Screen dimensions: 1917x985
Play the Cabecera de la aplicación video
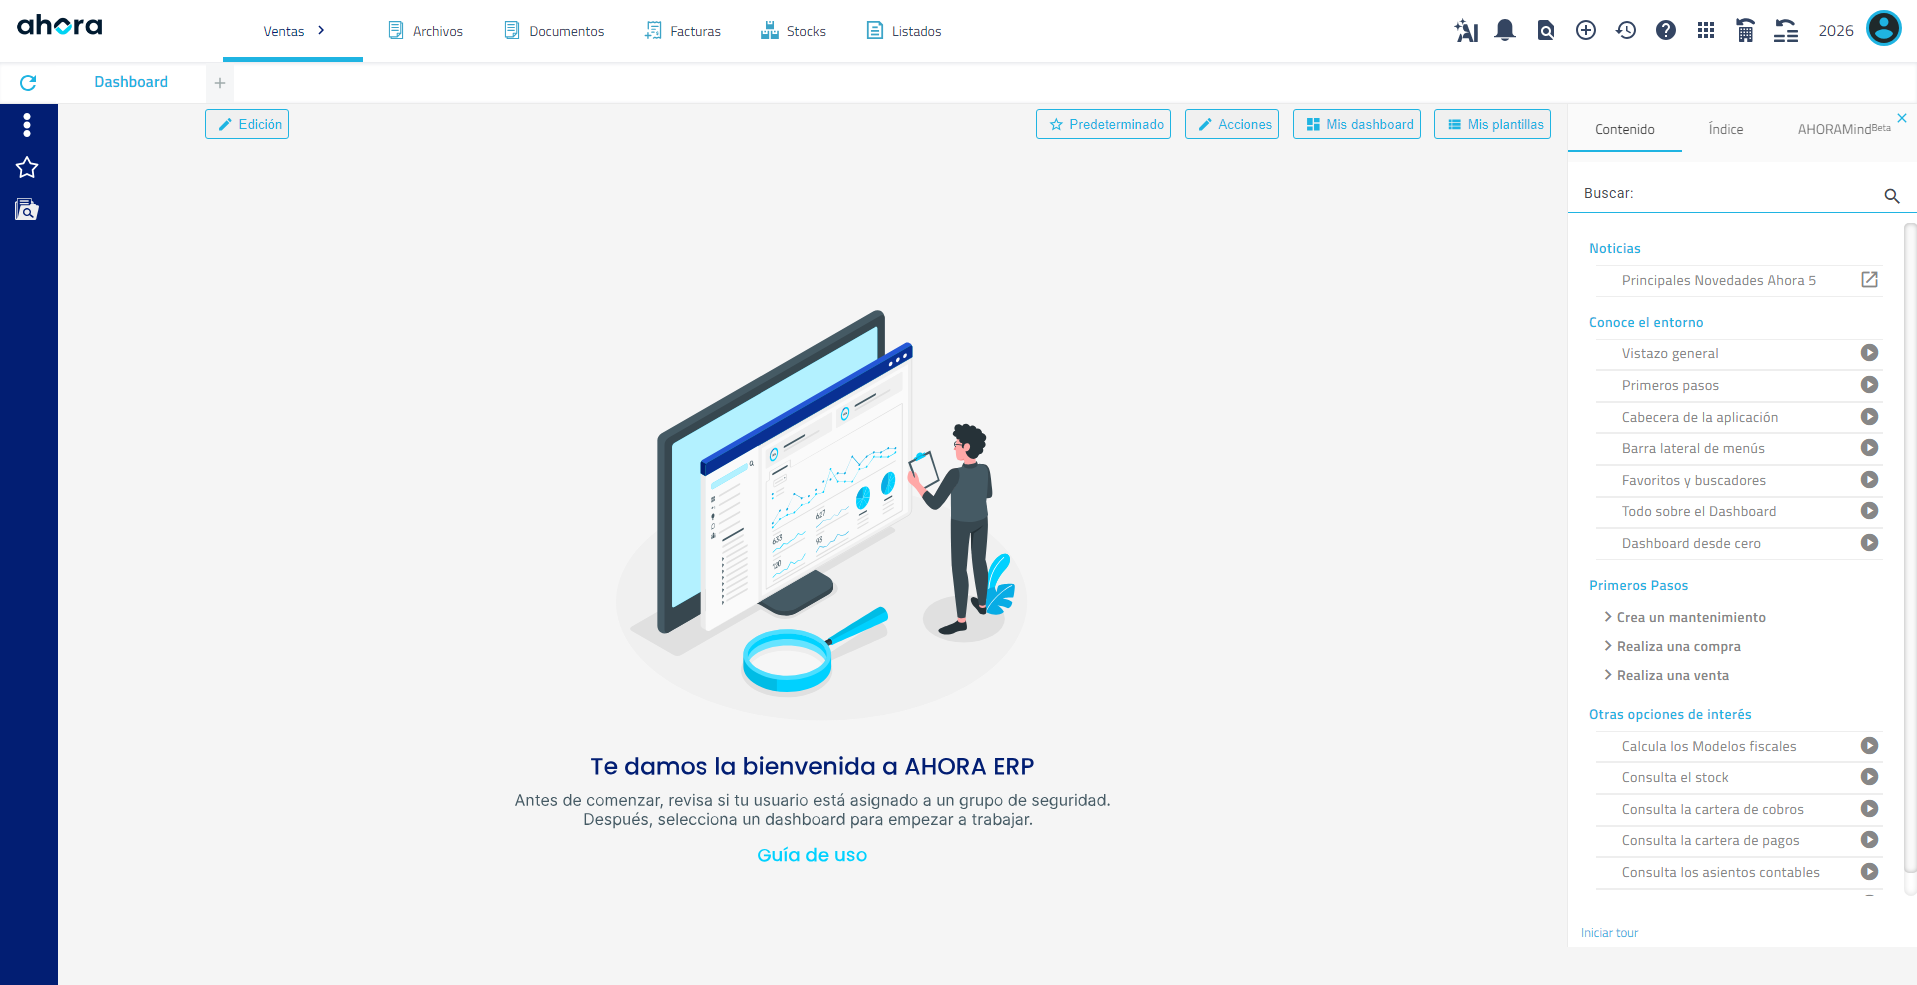[1869, 417]
